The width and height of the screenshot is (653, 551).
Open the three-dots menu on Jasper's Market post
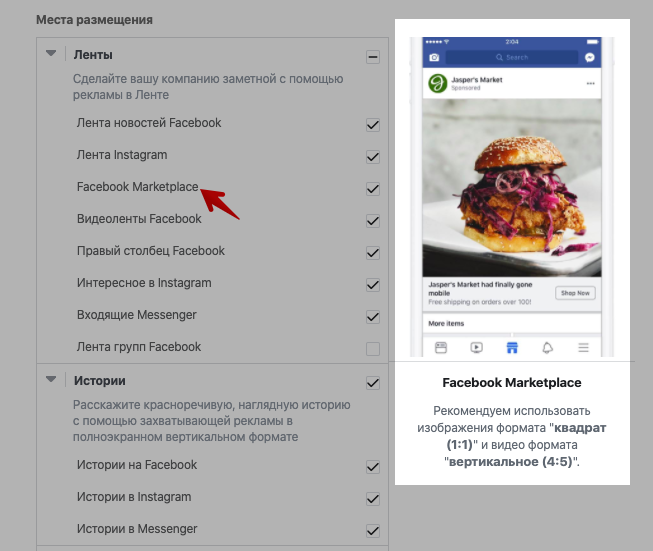tap(591, 83)
